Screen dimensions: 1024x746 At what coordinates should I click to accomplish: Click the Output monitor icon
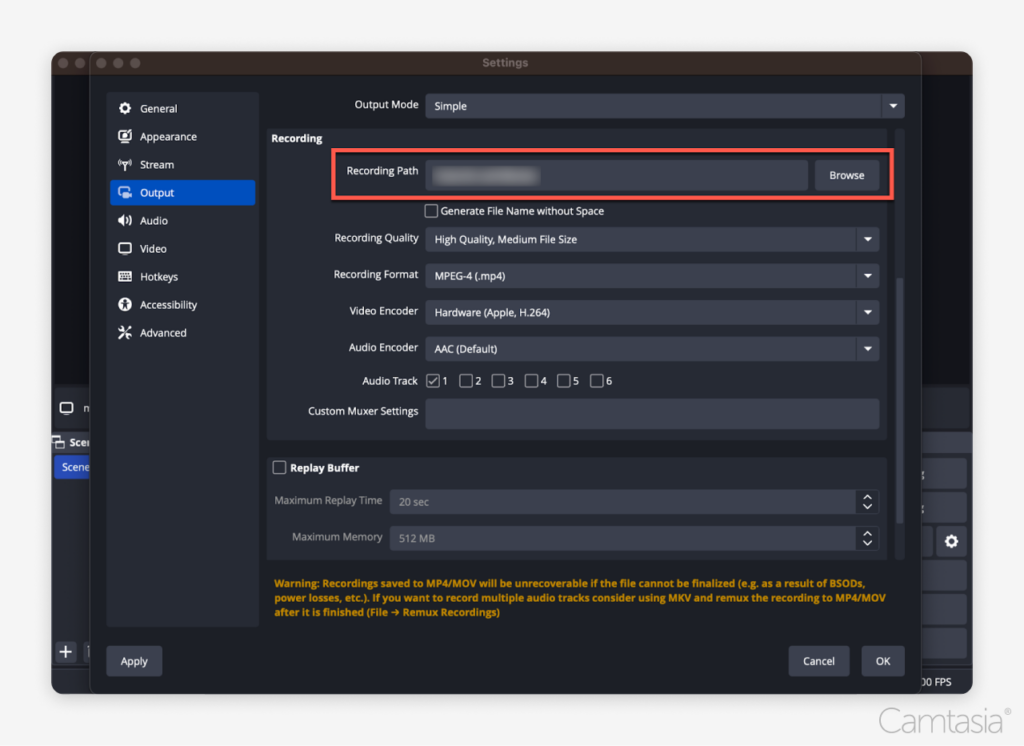125,193
